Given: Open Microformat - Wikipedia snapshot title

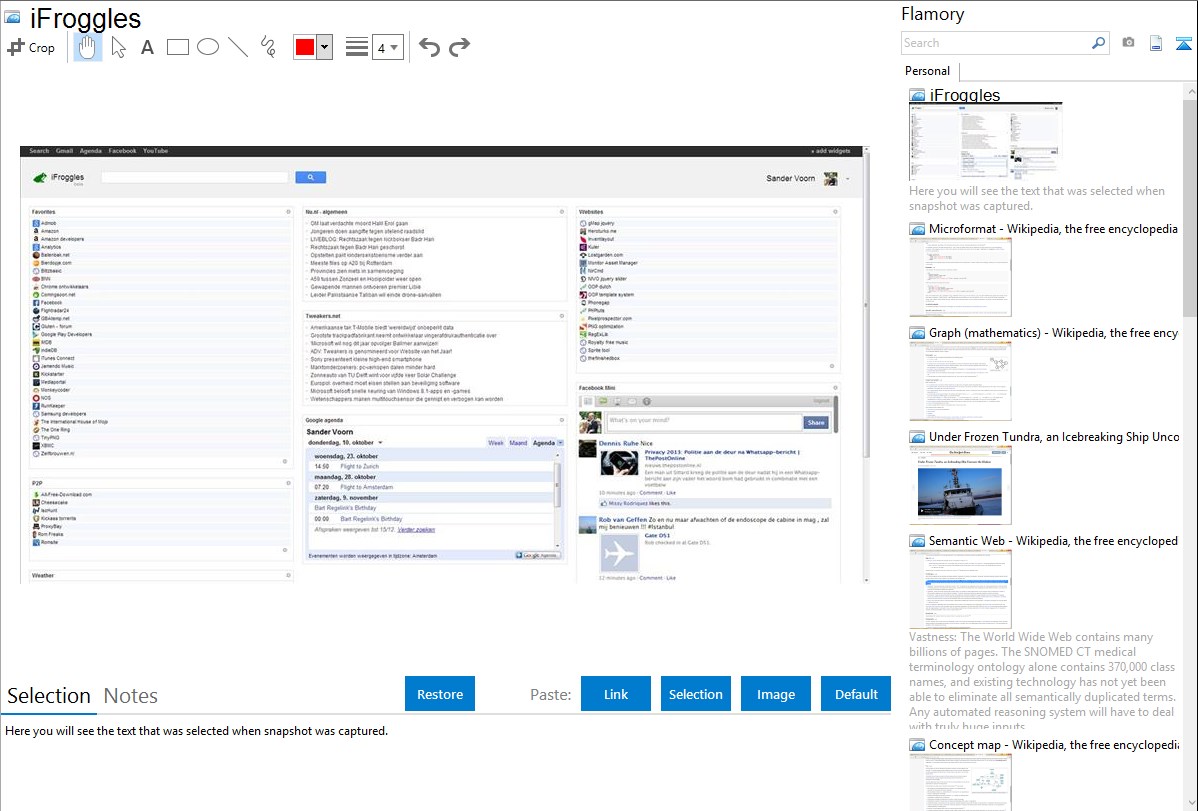Looking at the screenshot, I should point(1054,229).
